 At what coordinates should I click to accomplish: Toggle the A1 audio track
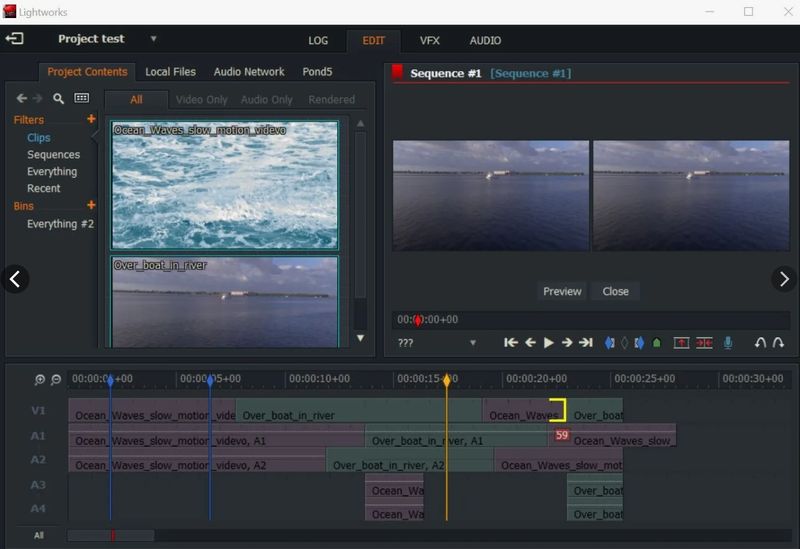pos(38,436)
